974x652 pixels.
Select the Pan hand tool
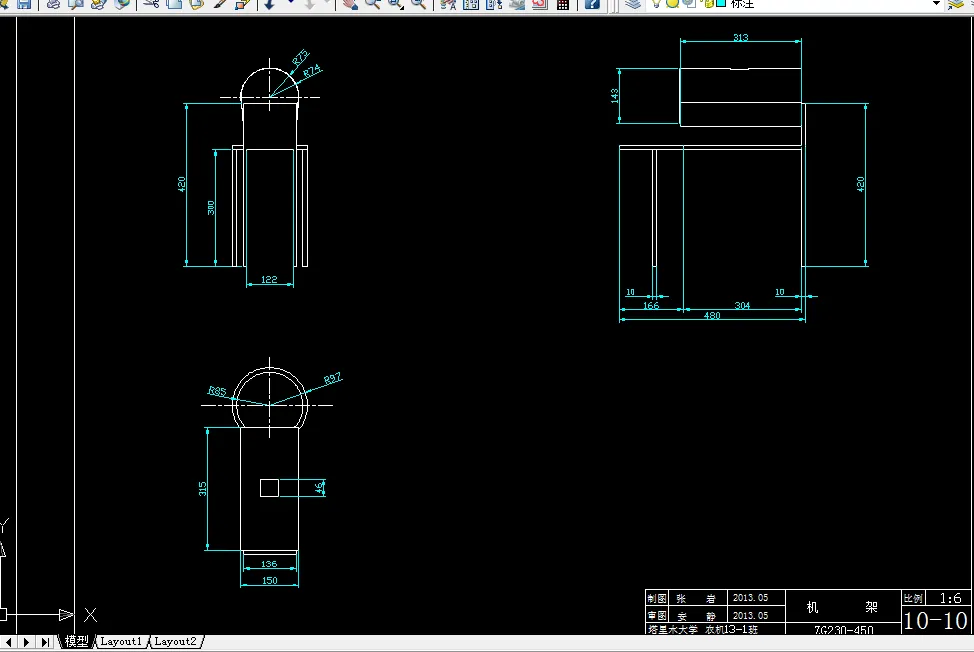pos(351,4)
